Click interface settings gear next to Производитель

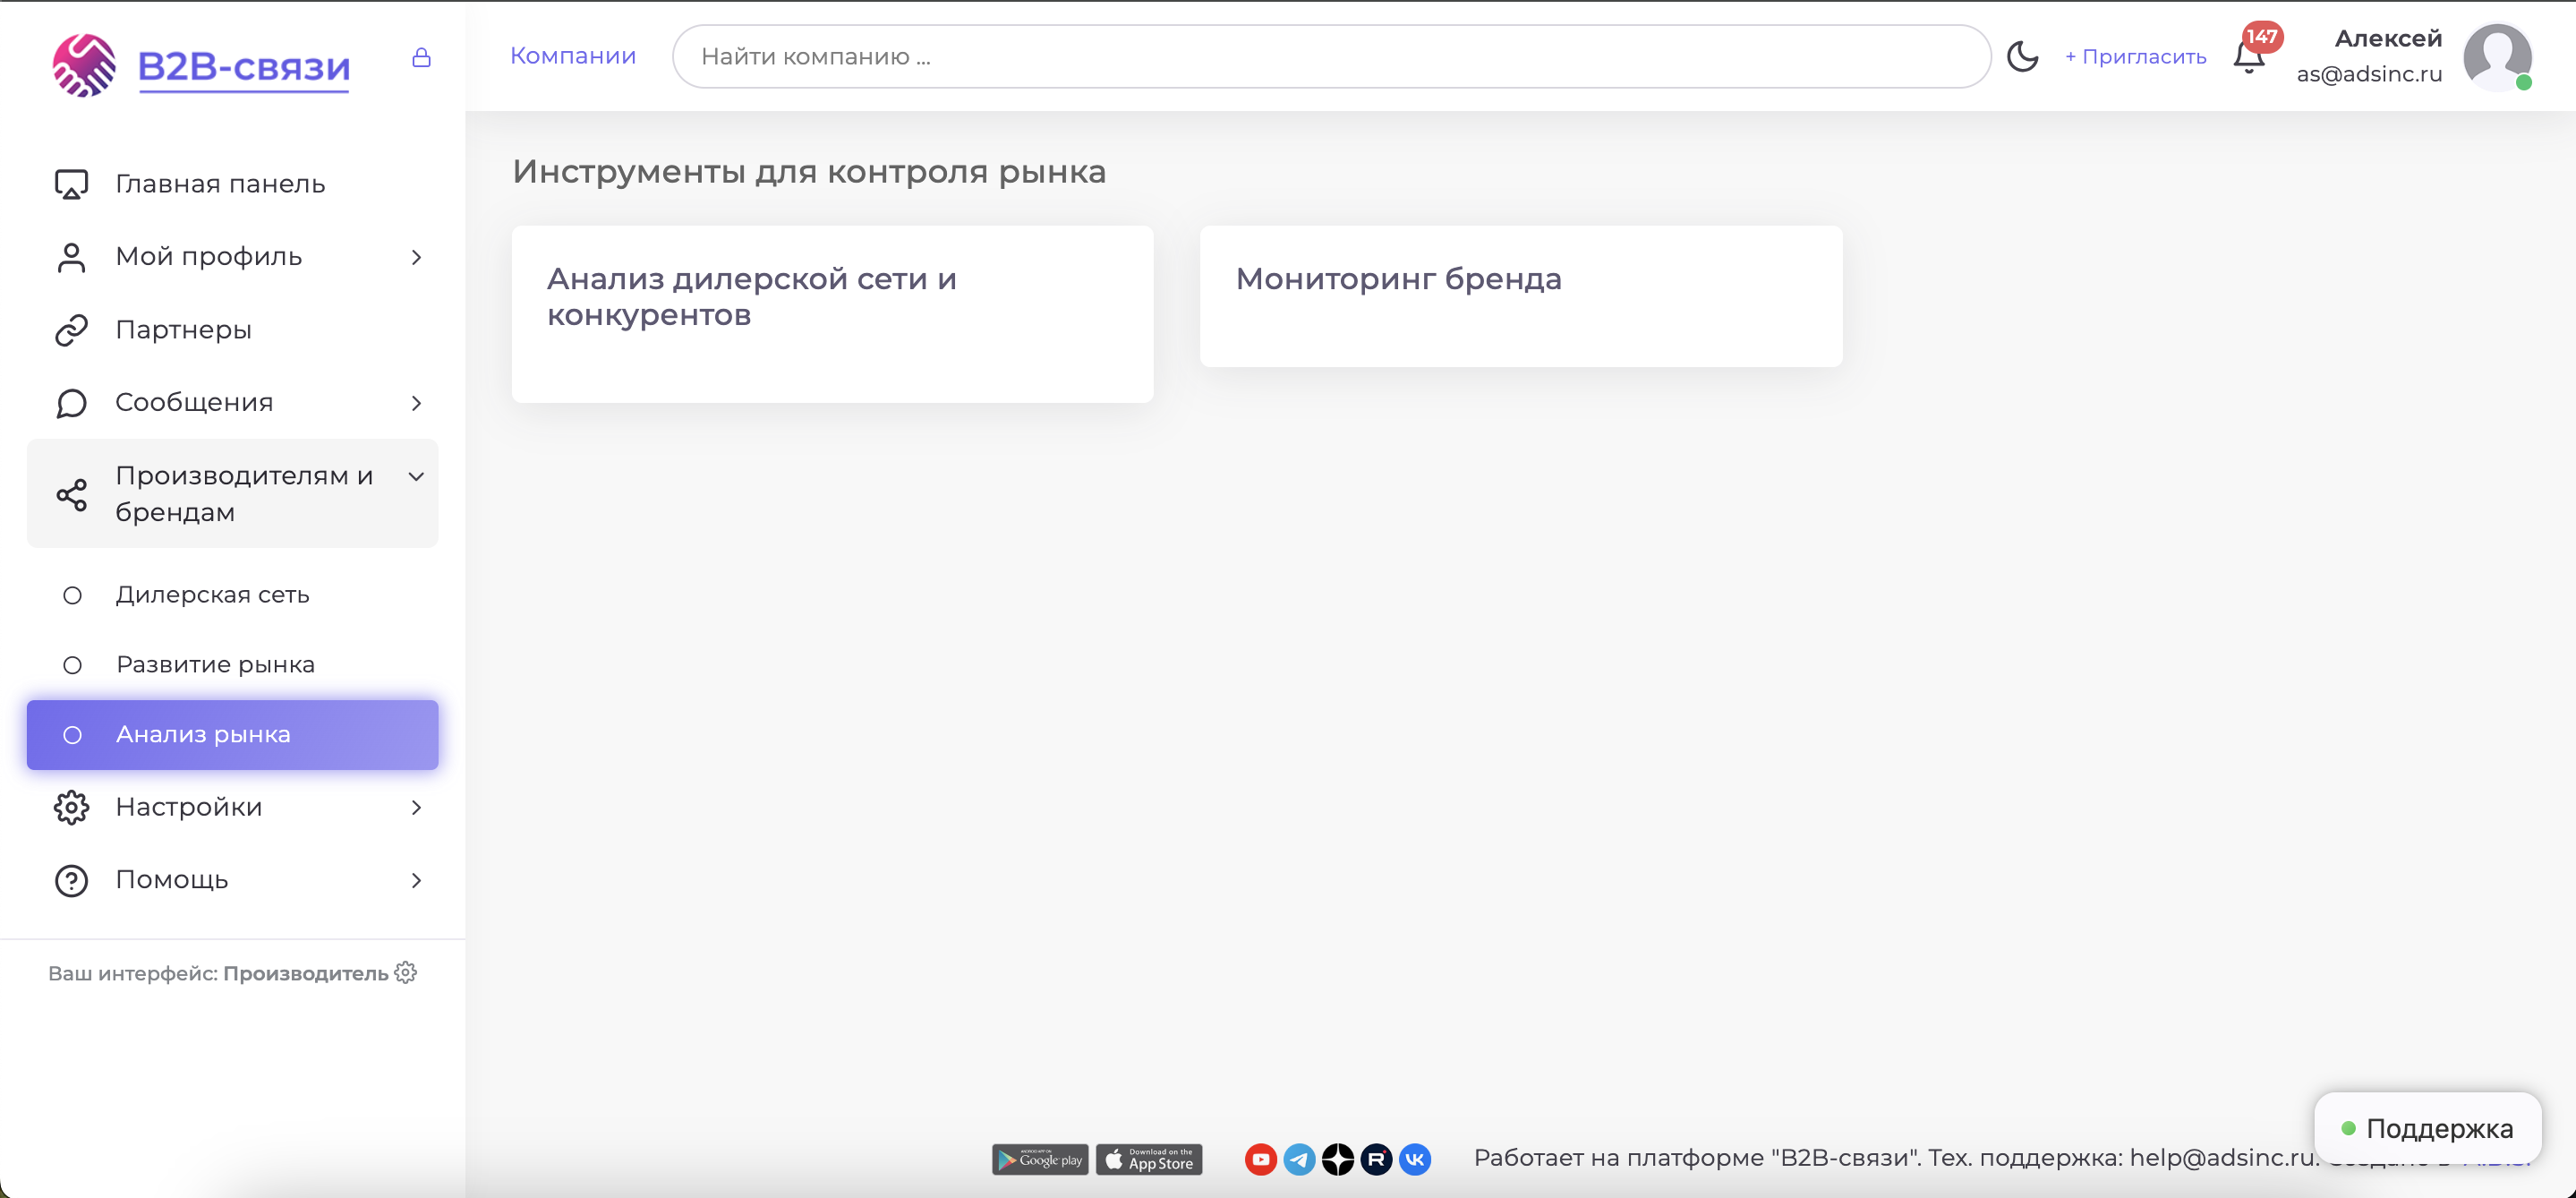click(x=406, y=973)
